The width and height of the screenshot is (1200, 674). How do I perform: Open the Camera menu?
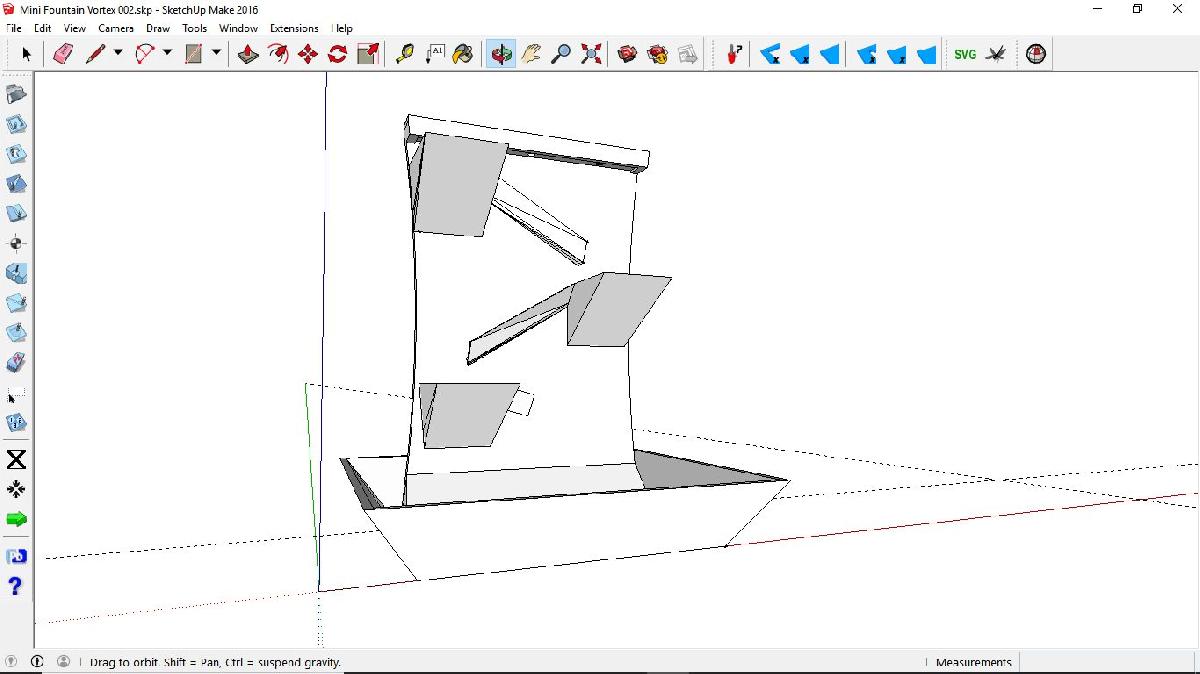click(116, 28)
